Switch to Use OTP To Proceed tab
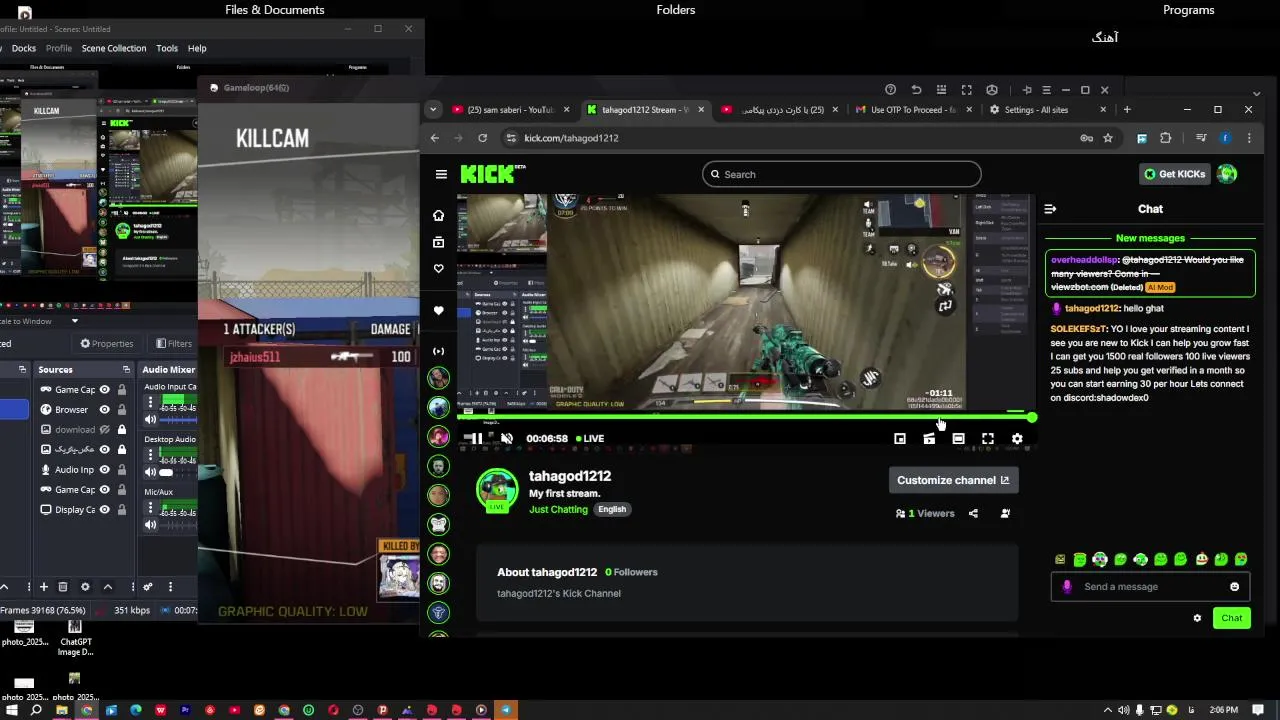This screenshot has width=1280, height=720. pos(912,110)
